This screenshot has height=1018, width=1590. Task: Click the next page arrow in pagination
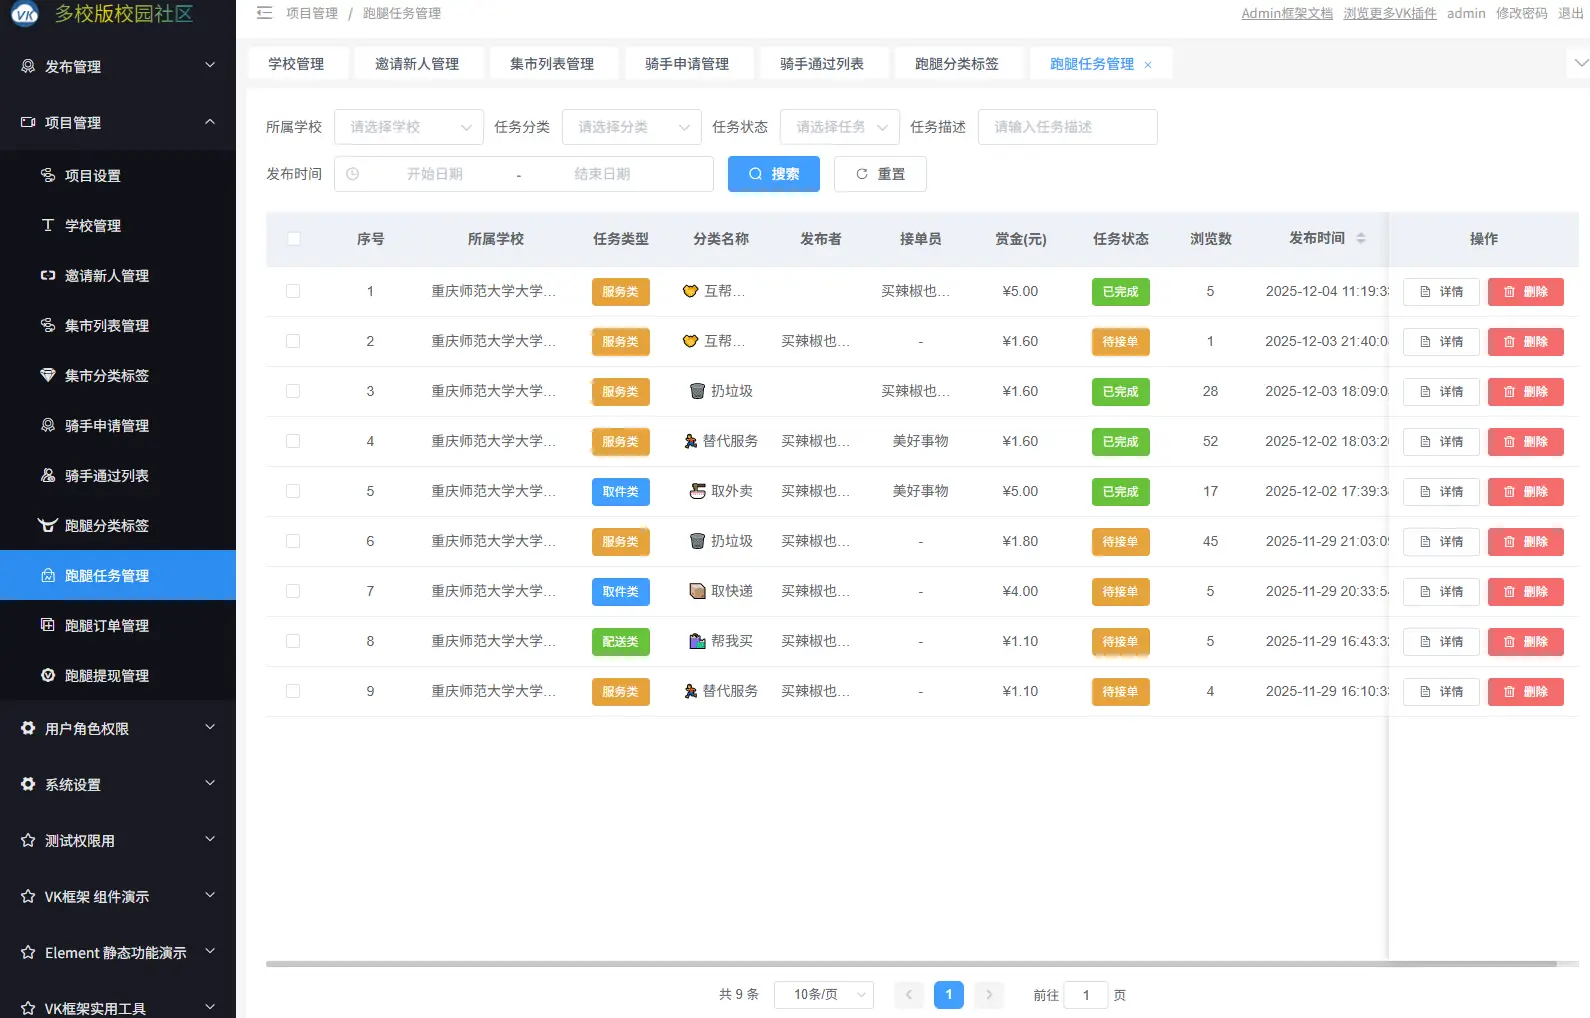(989, 995)
